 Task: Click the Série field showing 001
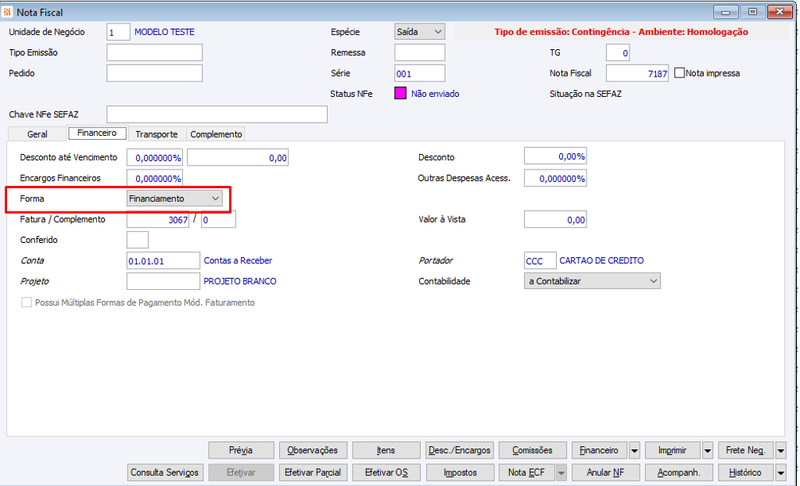tap(419, 73)
